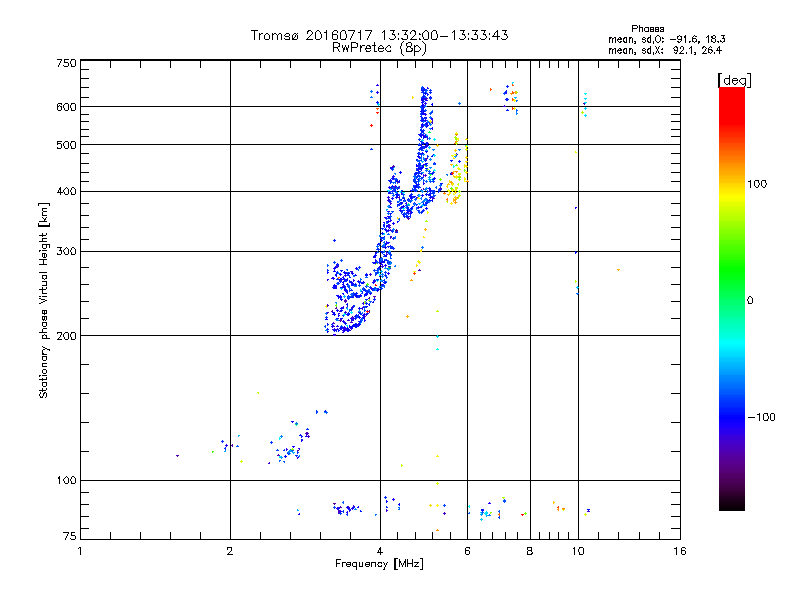This screenshot has height=600, width=800.
Task: Click the colorbar label "0"
Action: pyautogui.click(x=750, y=301)
